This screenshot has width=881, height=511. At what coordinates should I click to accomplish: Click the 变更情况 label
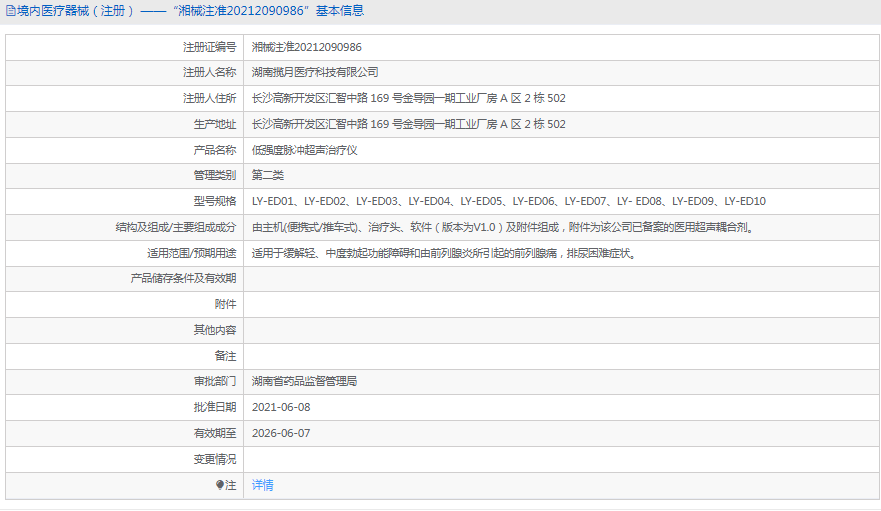(x=215, y=459)
